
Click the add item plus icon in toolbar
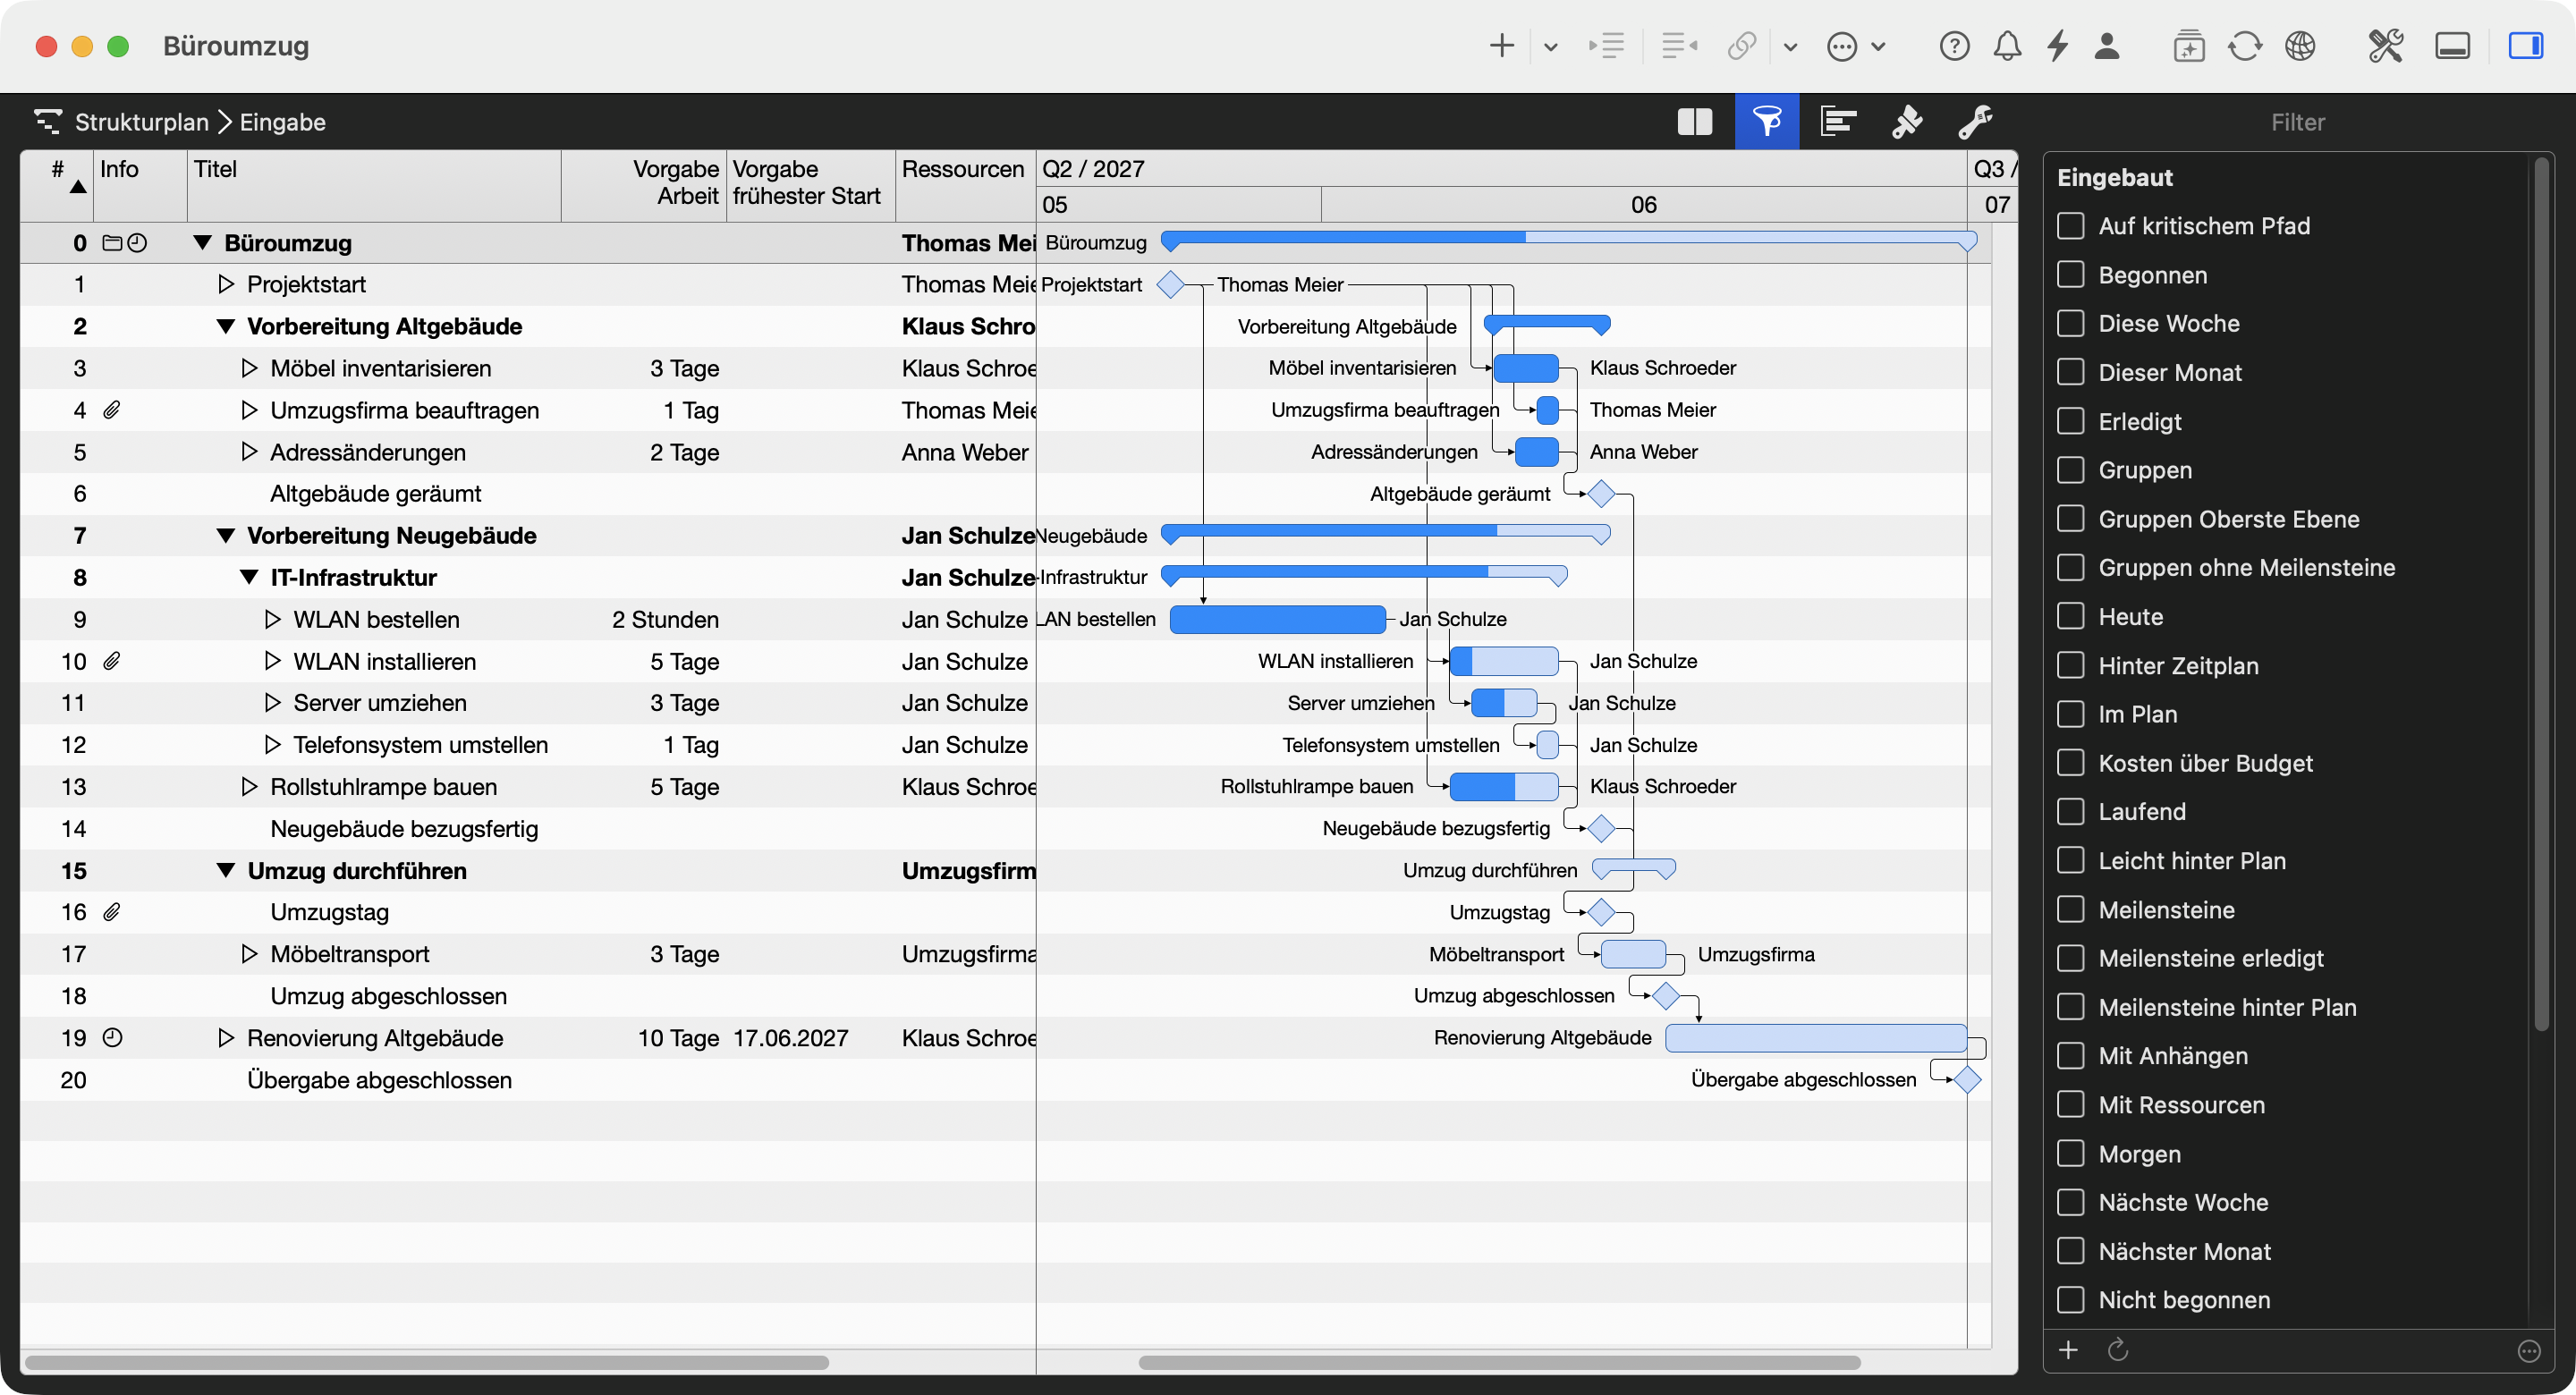[1501, 46]
